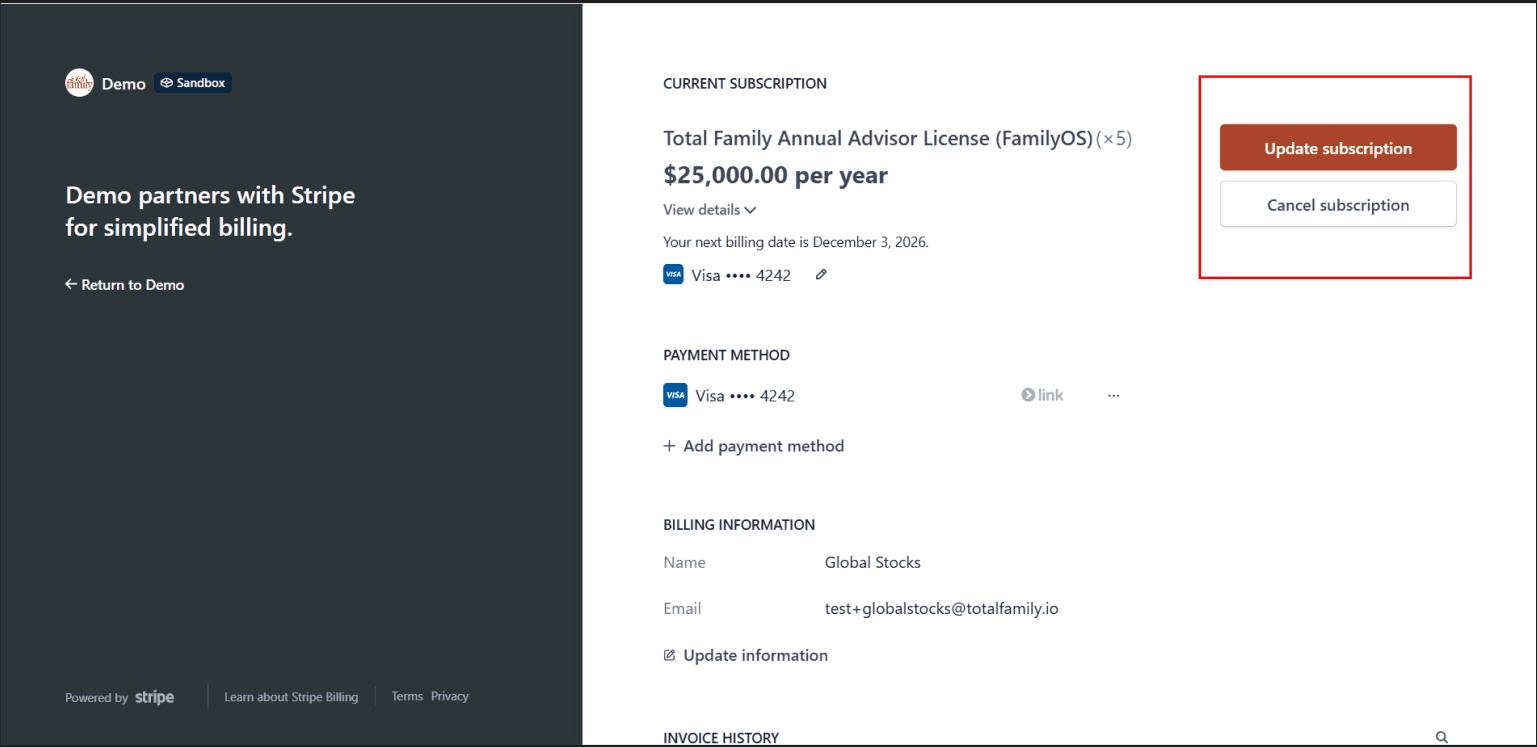Click the Invoice History heading
This screenshot has width=1537, height=747.
point(721,738)
